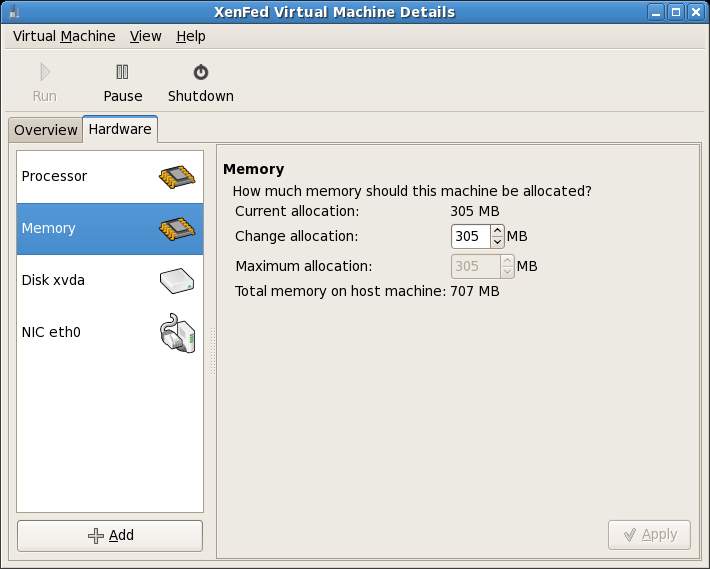Select the Hardware tab
Viewport: 710px width, 569px height.
pyautogui.click(x=119, y=129)
